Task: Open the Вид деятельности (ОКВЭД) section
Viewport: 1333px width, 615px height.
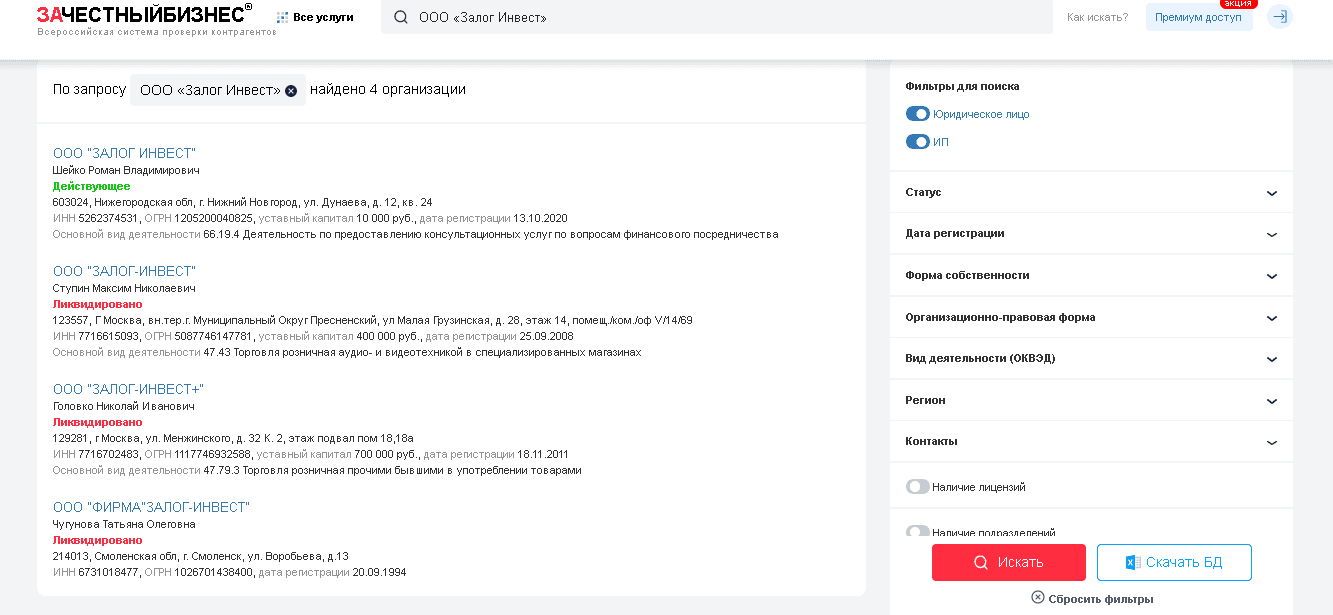Action: pyautogui.click(x=1091, y=358)
